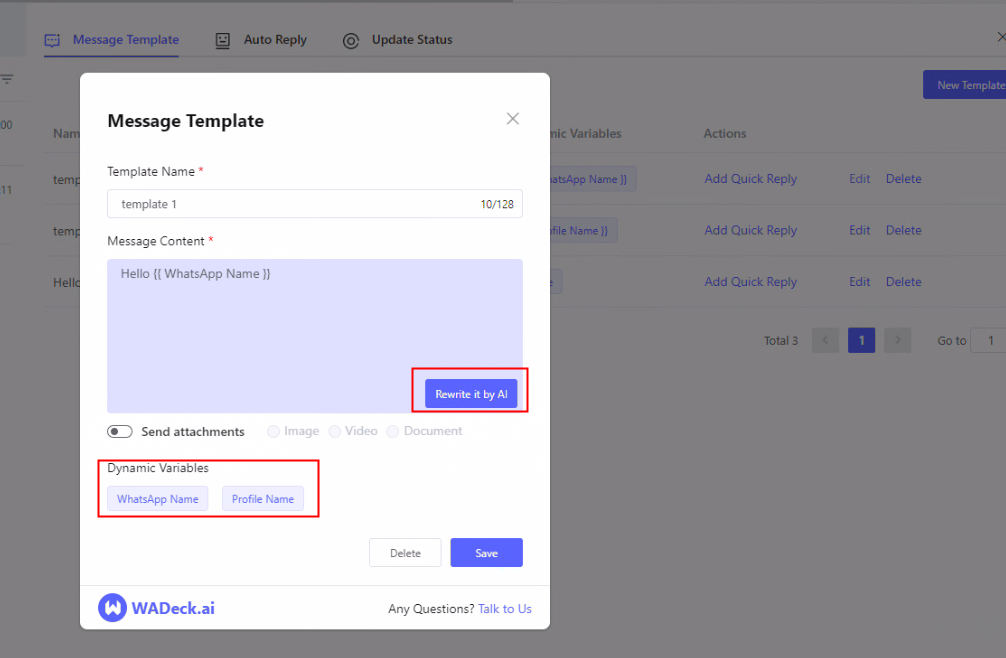
Task: Click the Update Status circle icon
Action: (x=351, y=41)
